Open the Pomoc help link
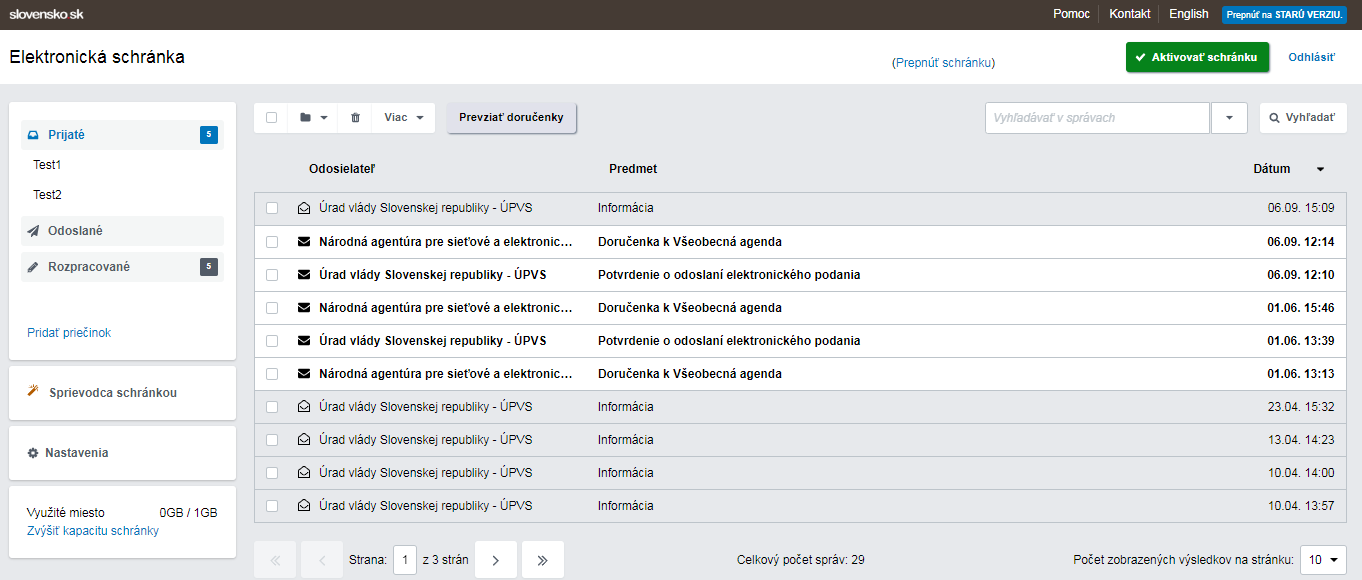This screenshot has height=580, width=1362. click(1071, 14)
